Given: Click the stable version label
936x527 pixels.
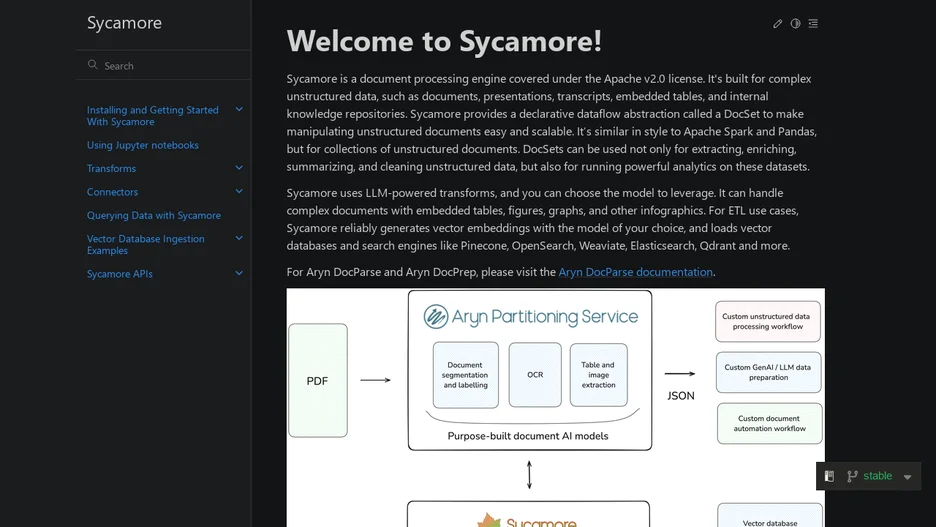Looking at the screenshot, I should 878,476.
